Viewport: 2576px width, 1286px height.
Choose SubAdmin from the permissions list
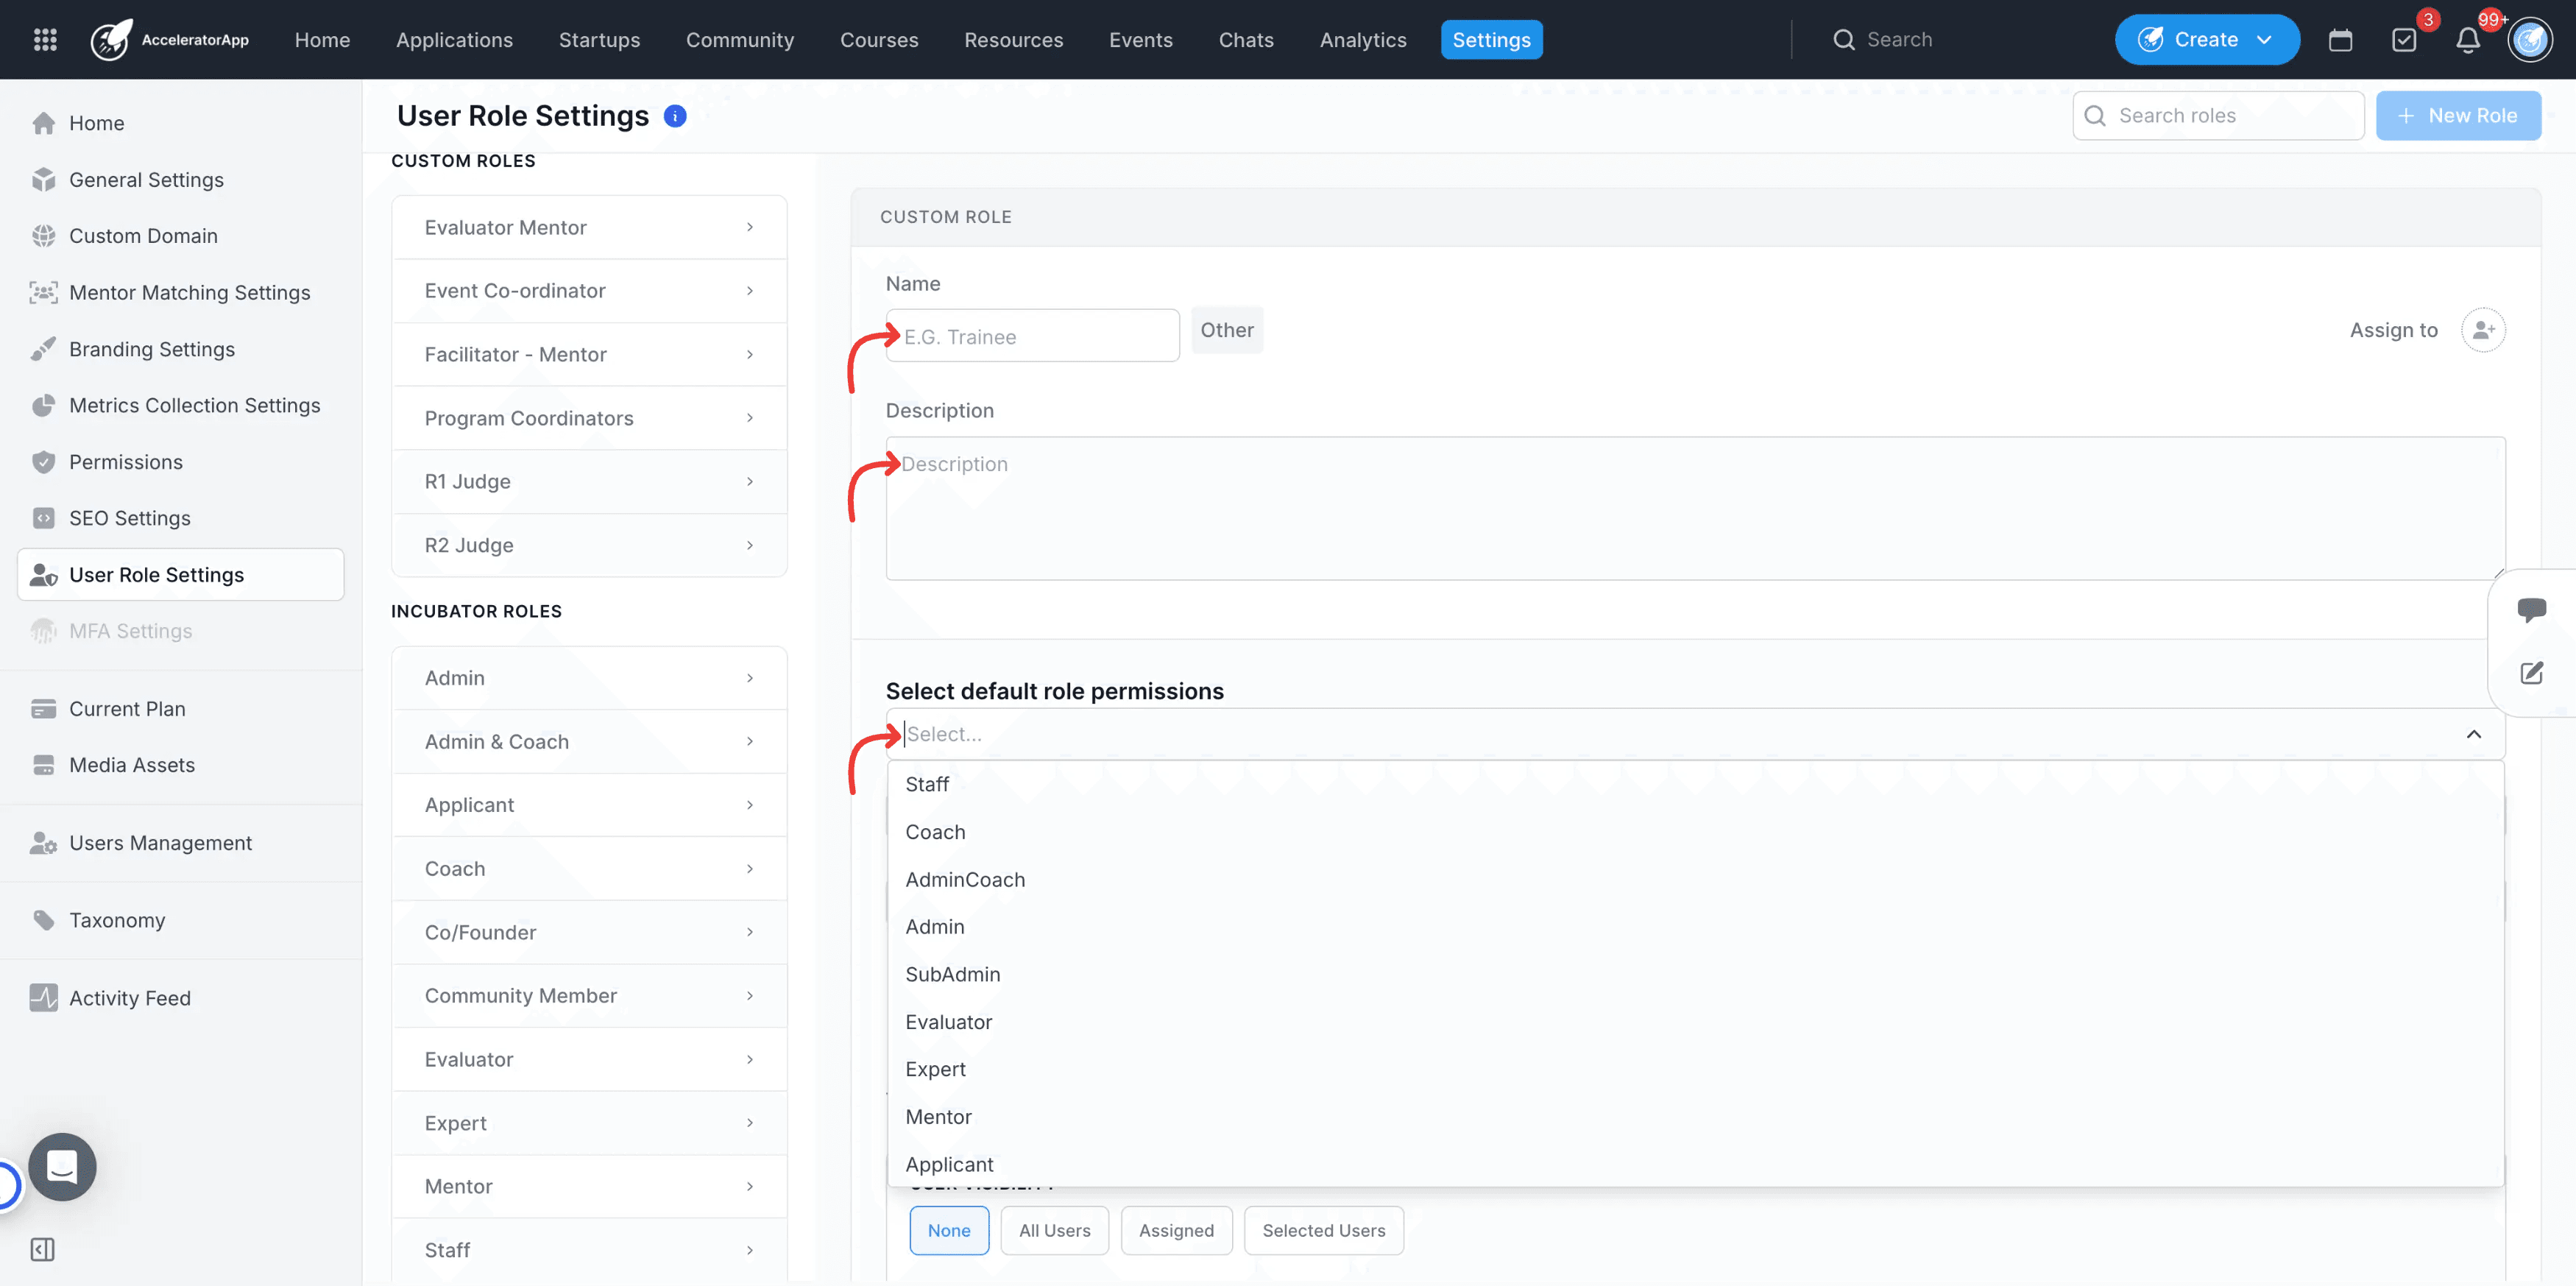952,974
